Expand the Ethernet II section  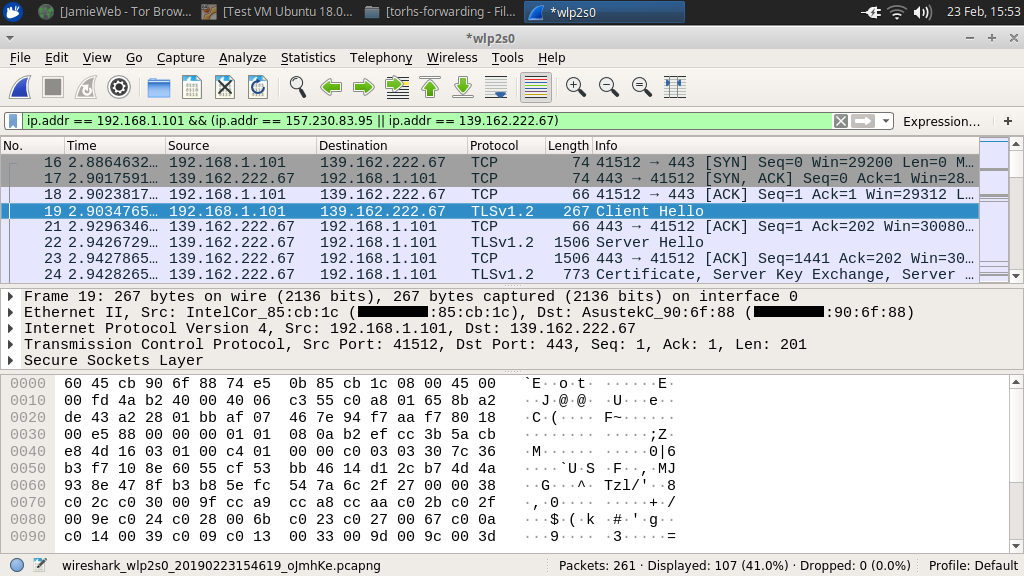point(10,312)
